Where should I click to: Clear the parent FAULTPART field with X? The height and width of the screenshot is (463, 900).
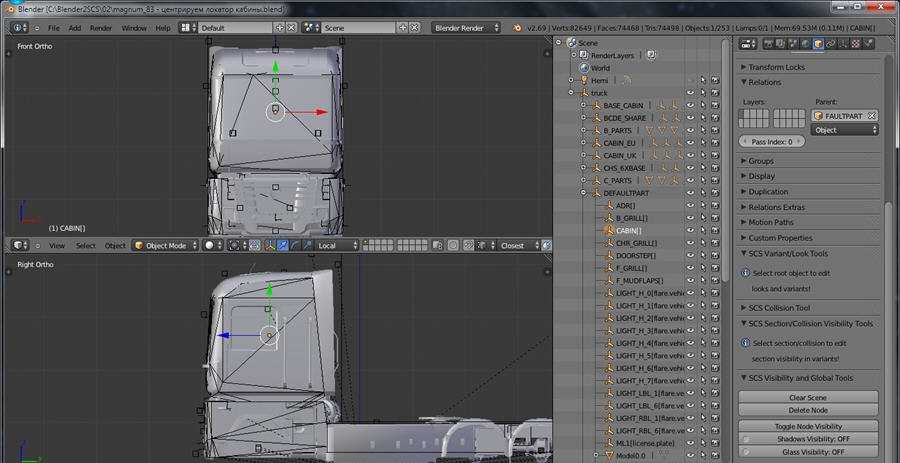(871, 116)
